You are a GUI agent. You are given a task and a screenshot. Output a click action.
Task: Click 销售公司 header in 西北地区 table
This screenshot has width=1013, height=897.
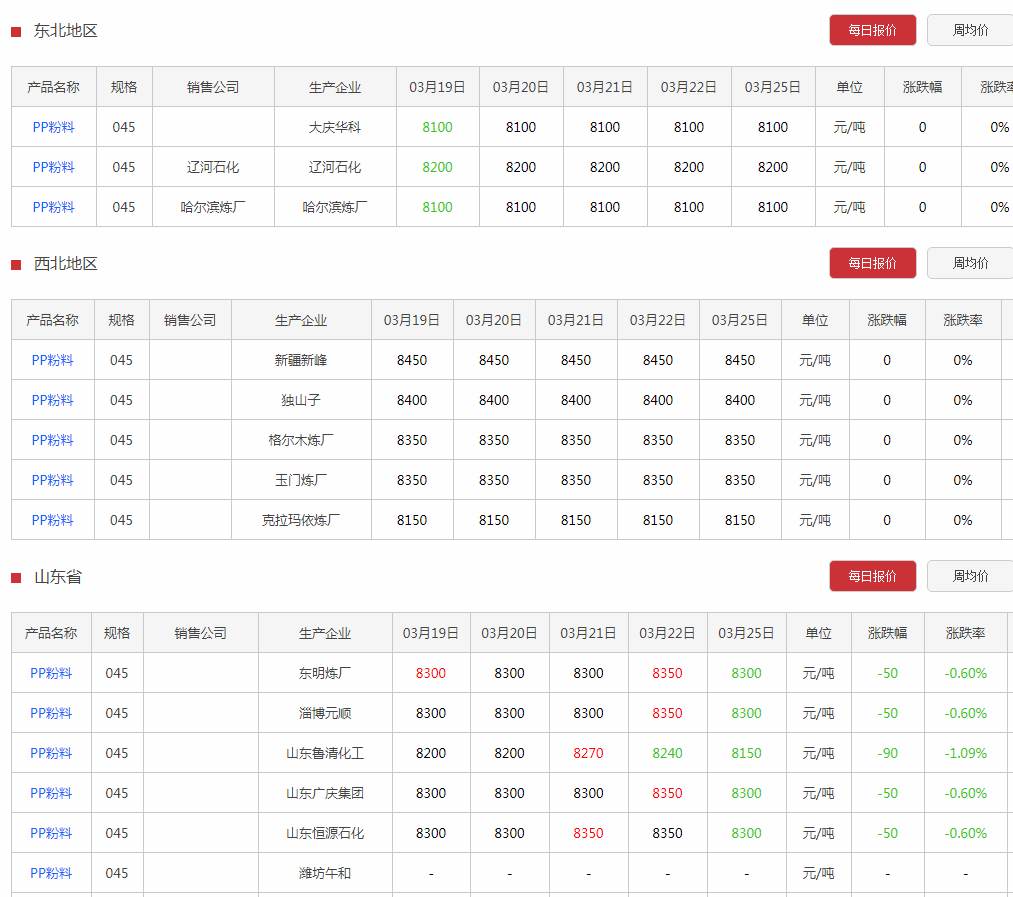coord(190,320)
